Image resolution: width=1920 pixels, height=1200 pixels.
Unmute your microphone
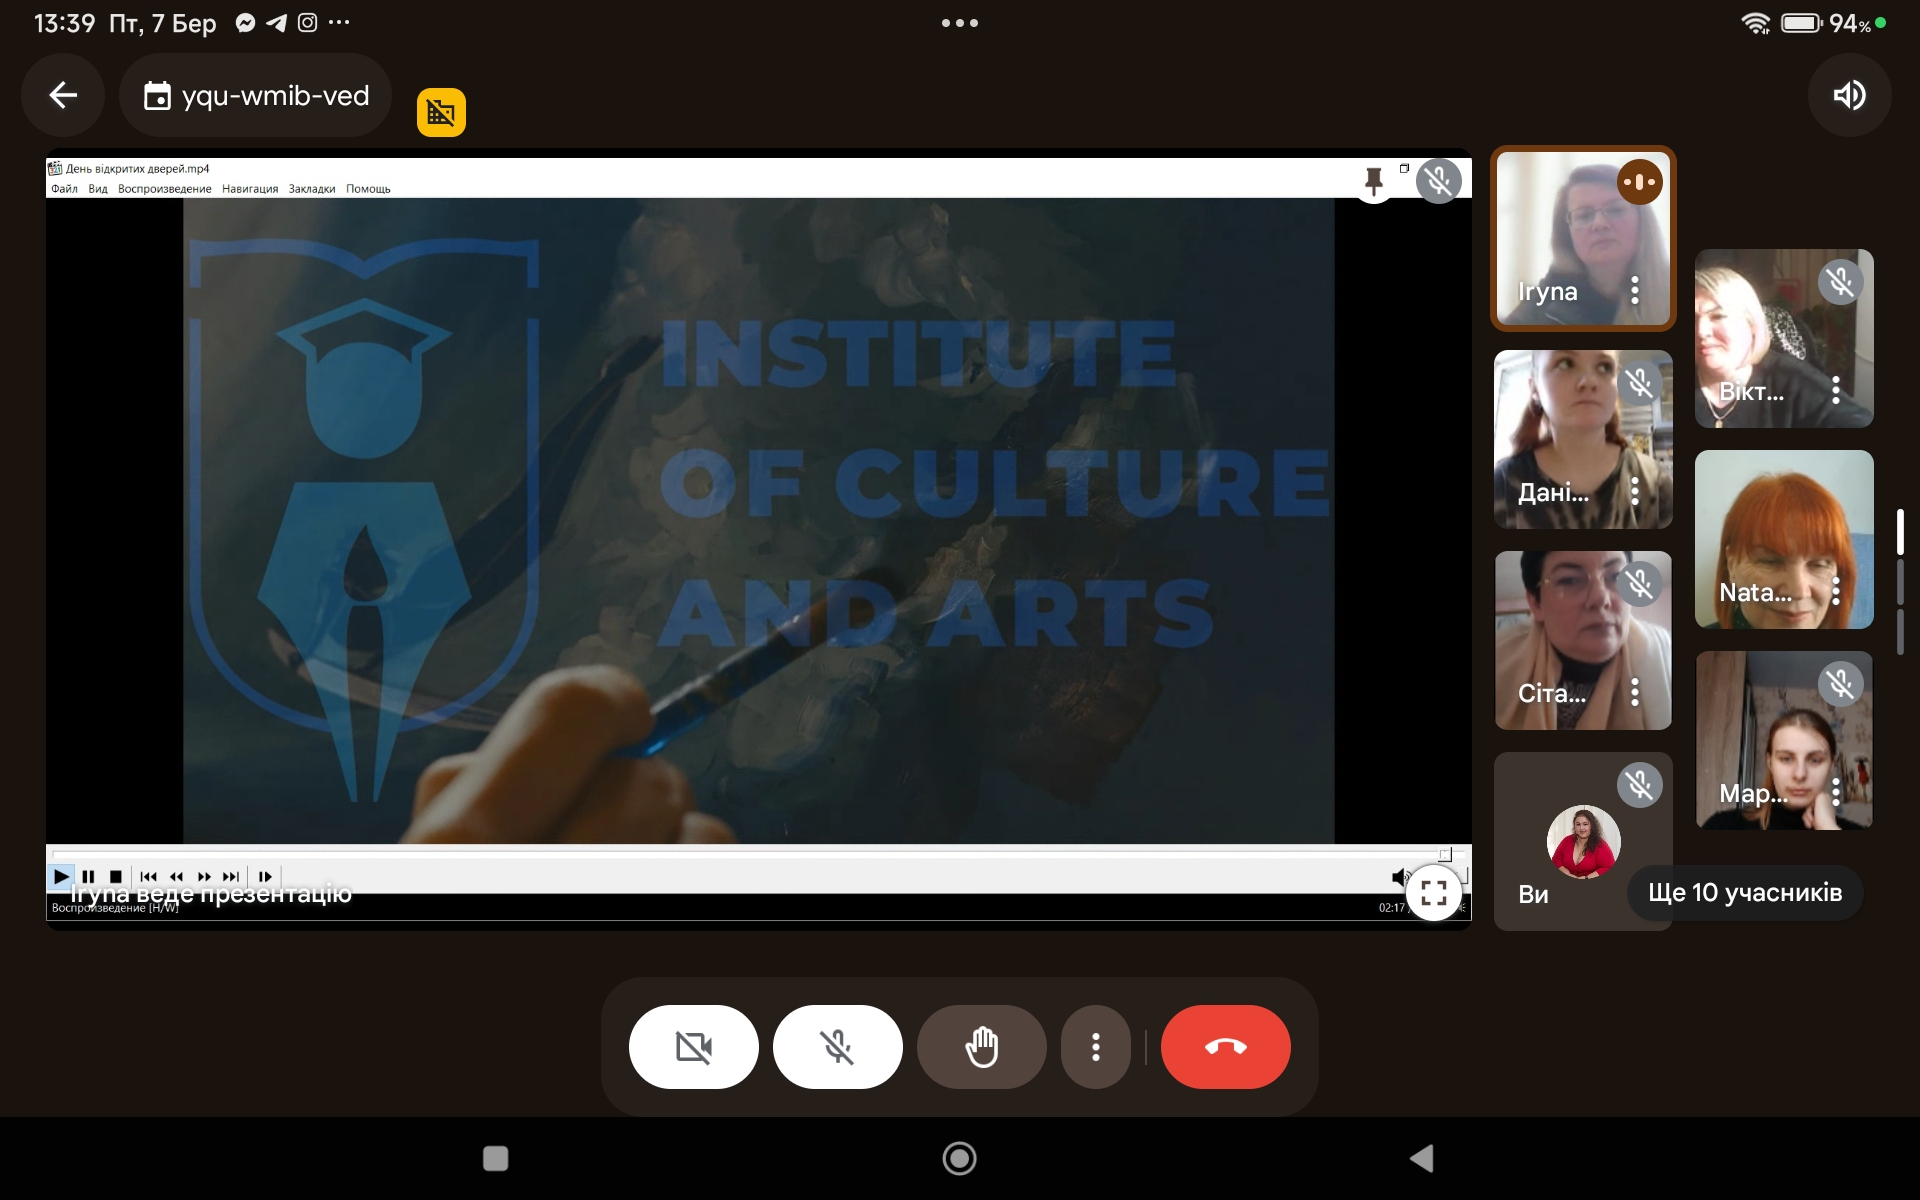pos(838,1047)
